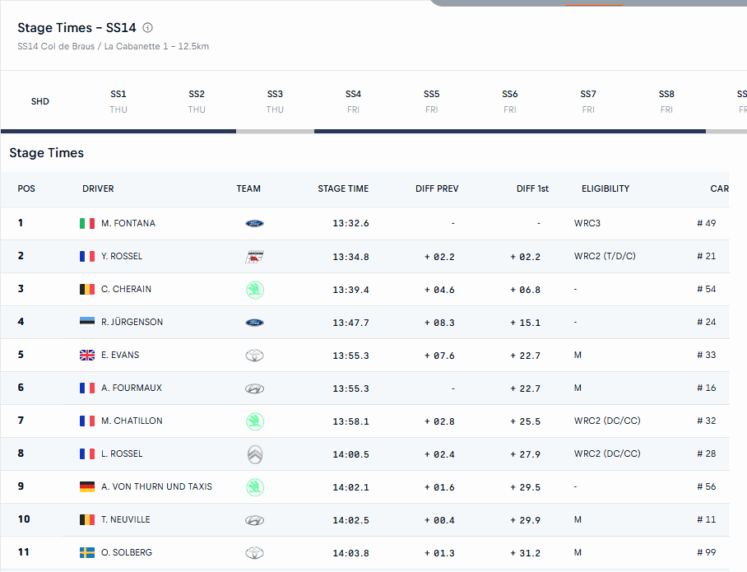Click the Italian flag next to M. Fontana

(87, 224)
